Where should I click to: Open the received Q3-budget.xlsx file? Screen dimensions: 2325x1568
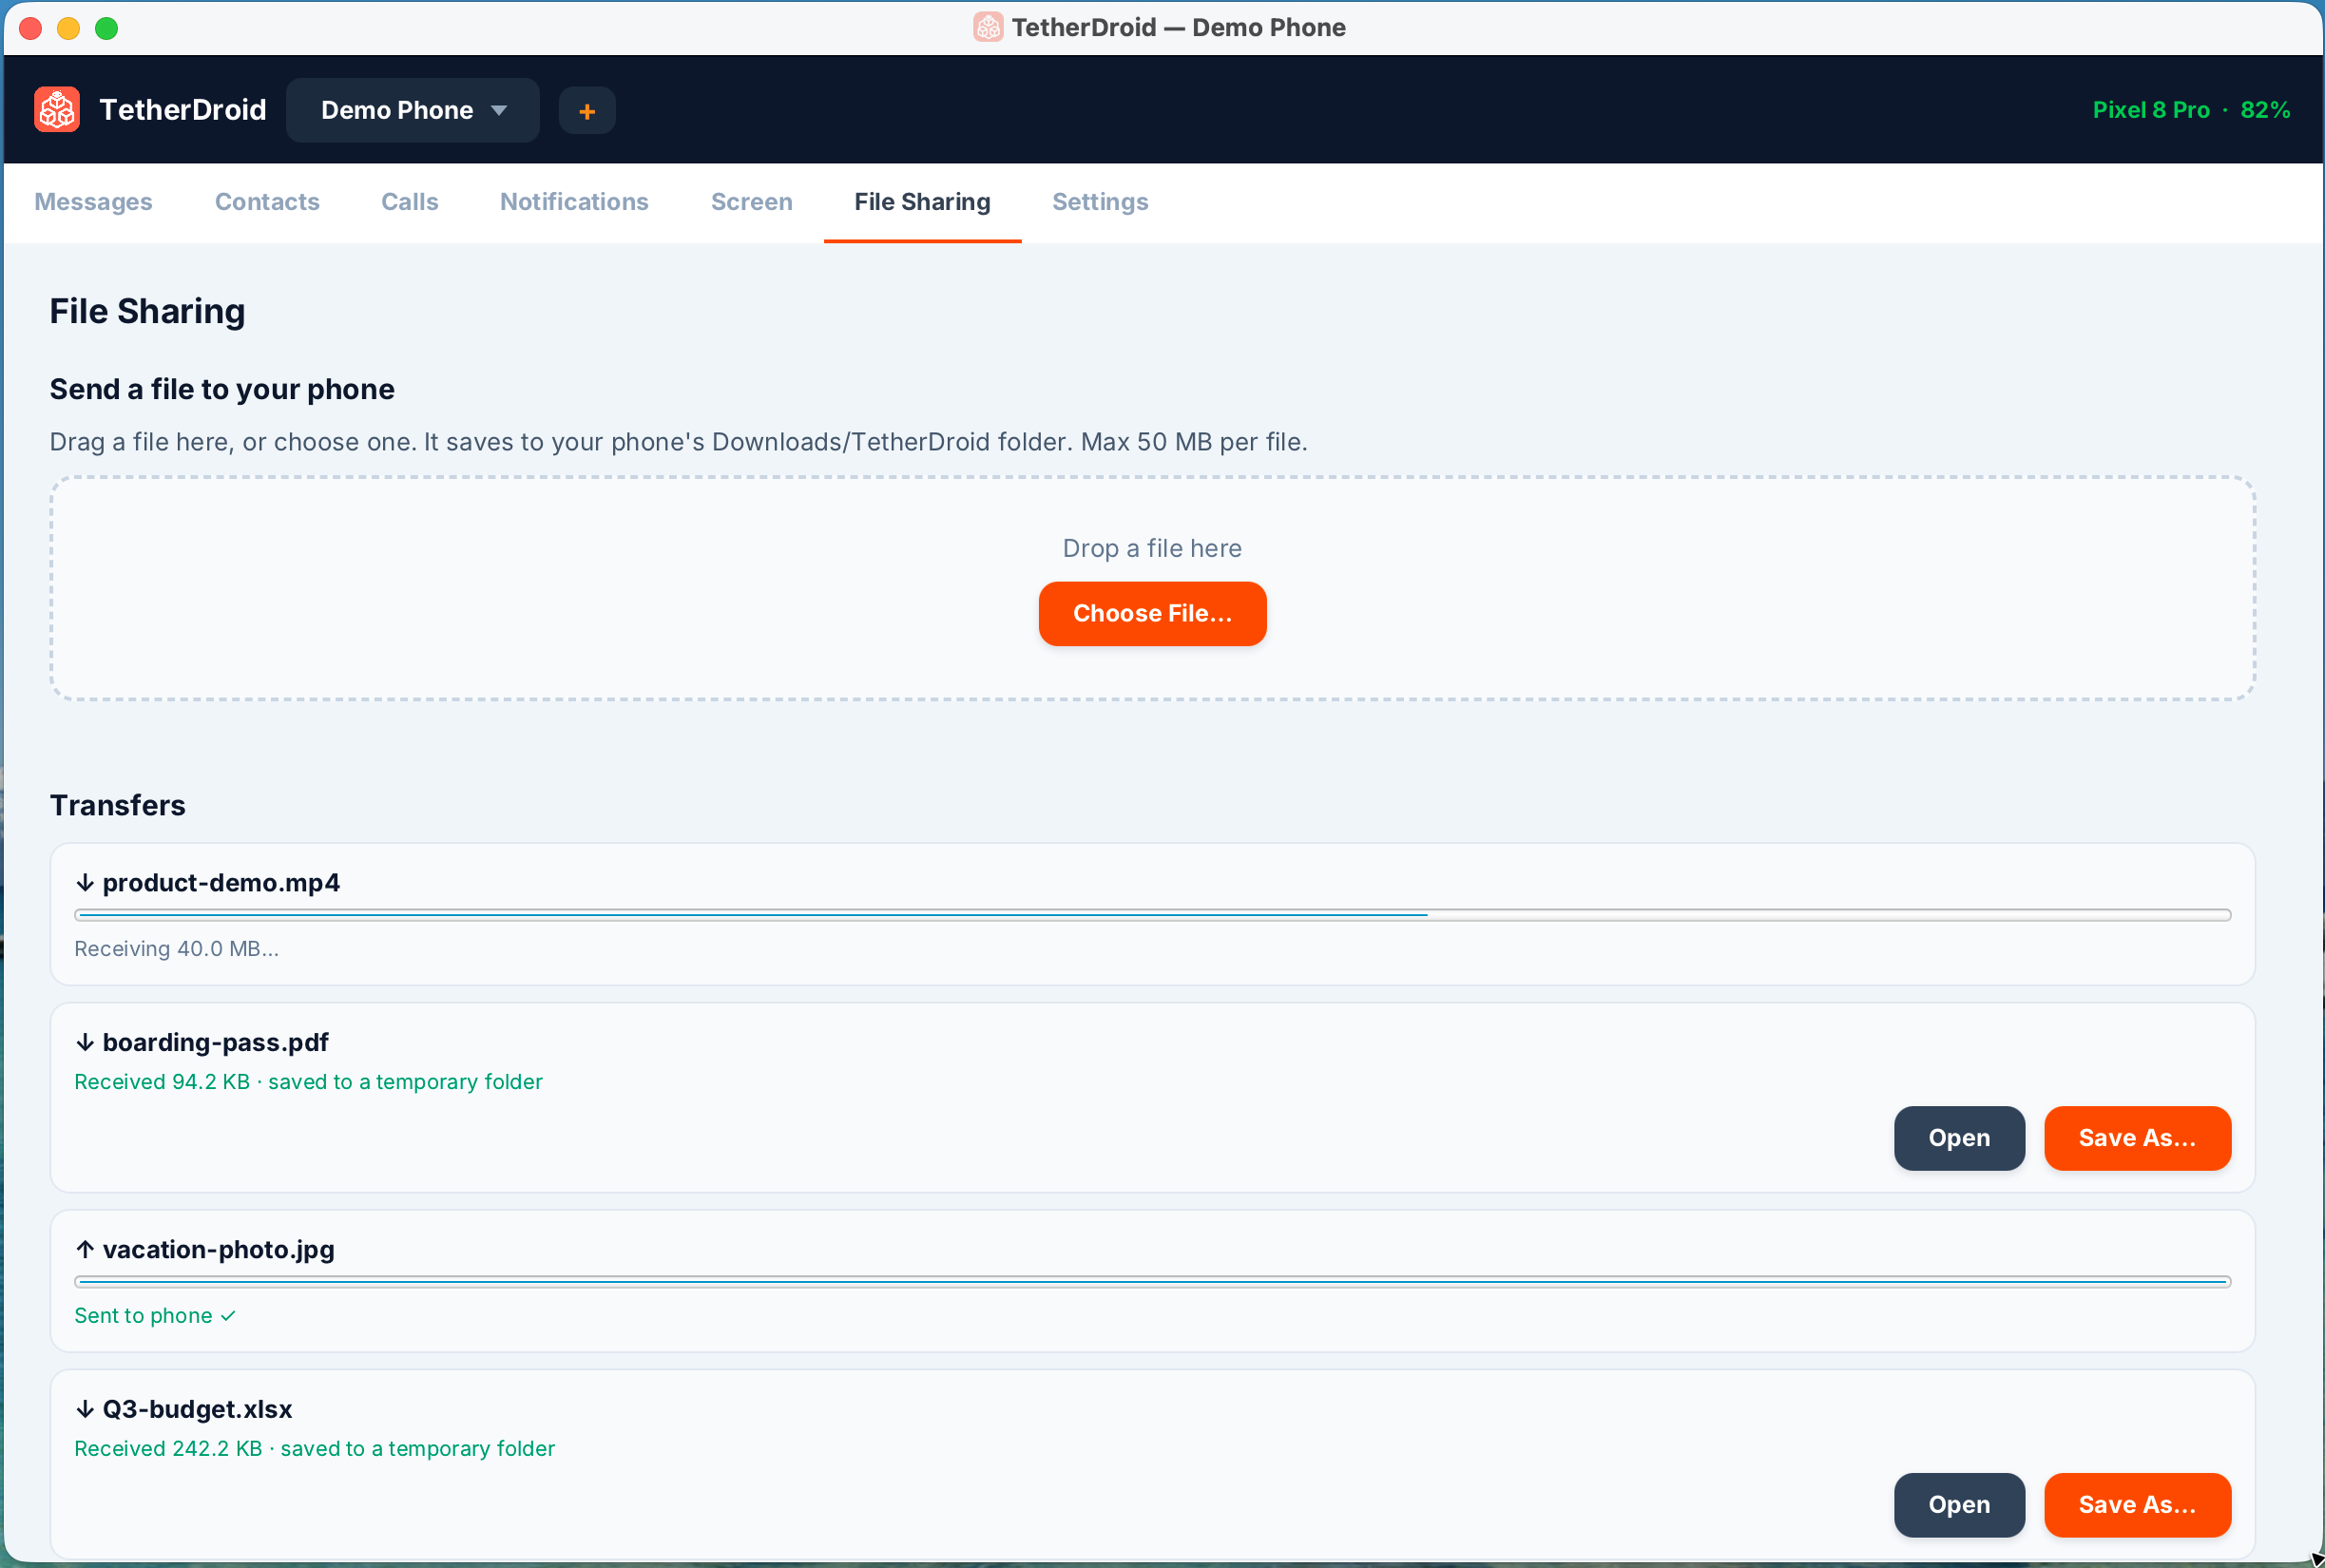1959,1504
